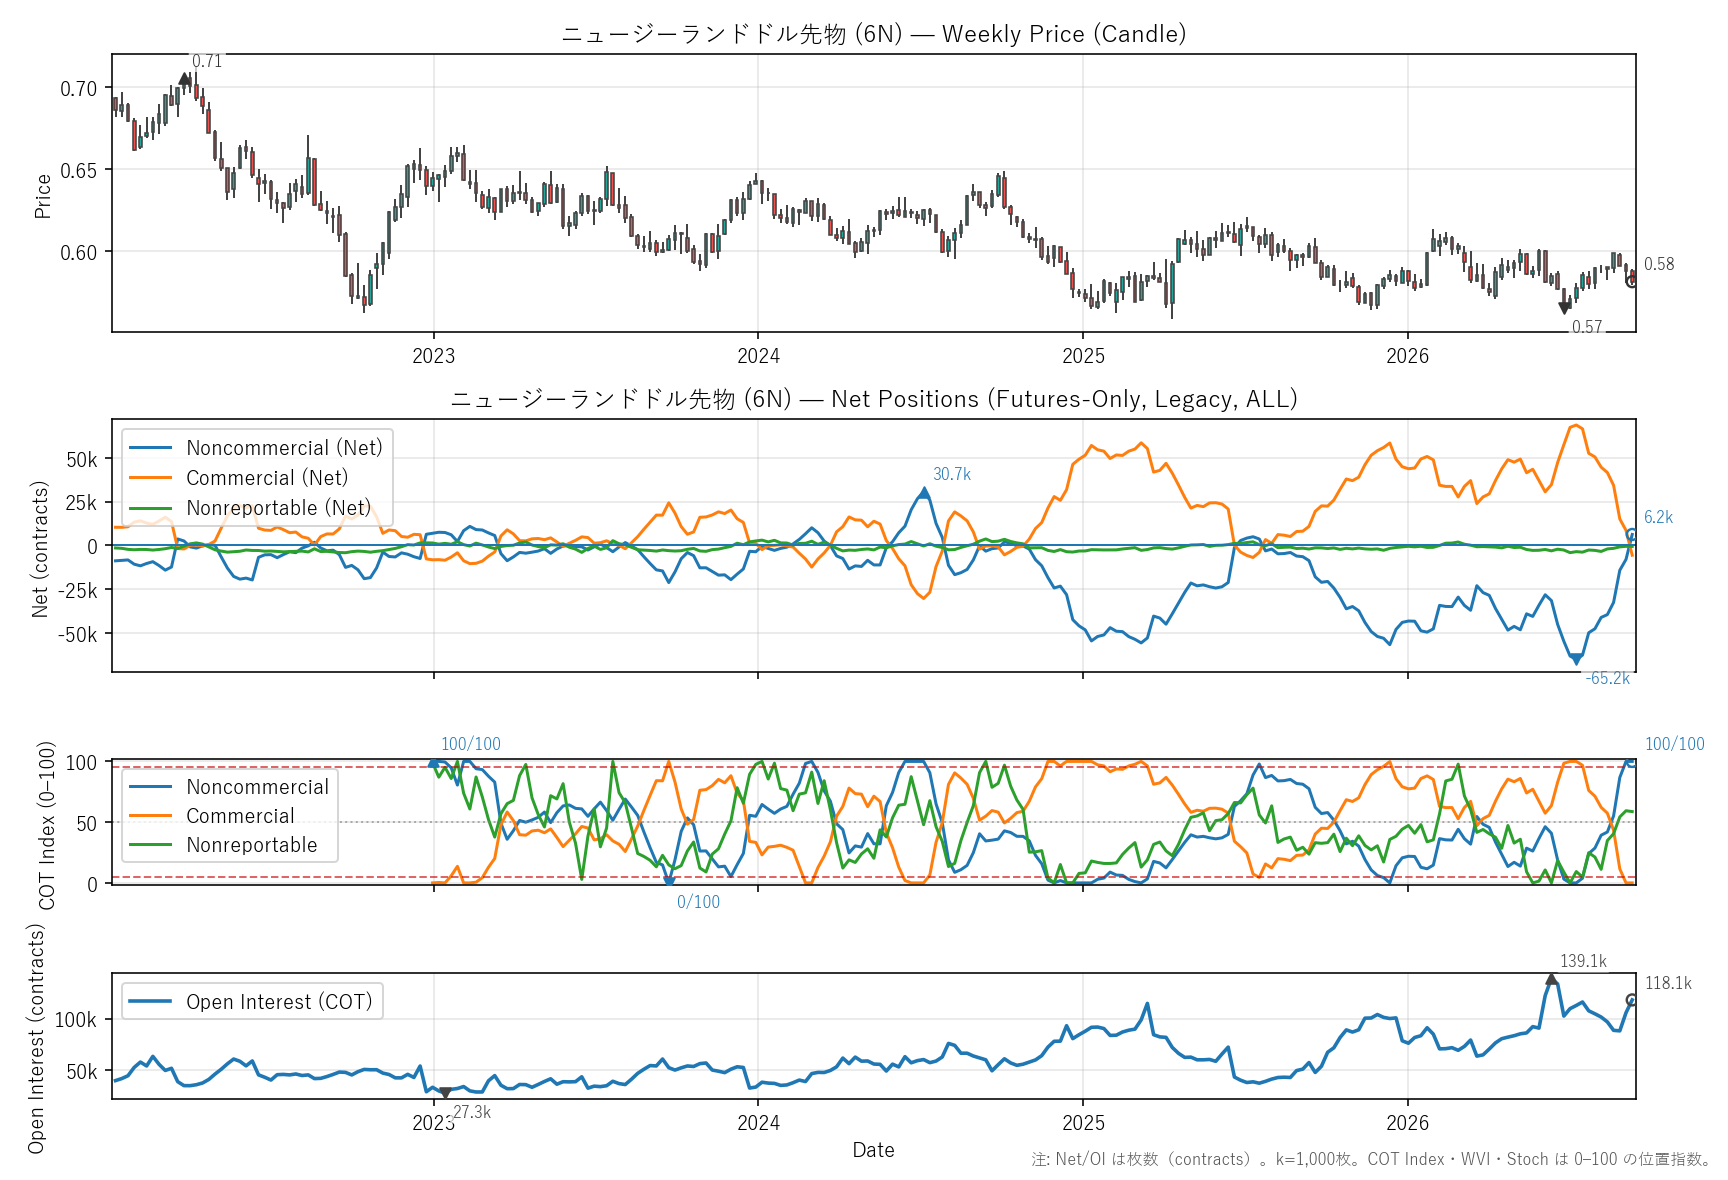
Task: Click the COT Index (0–100) axis label
Action: coord(46,825)
